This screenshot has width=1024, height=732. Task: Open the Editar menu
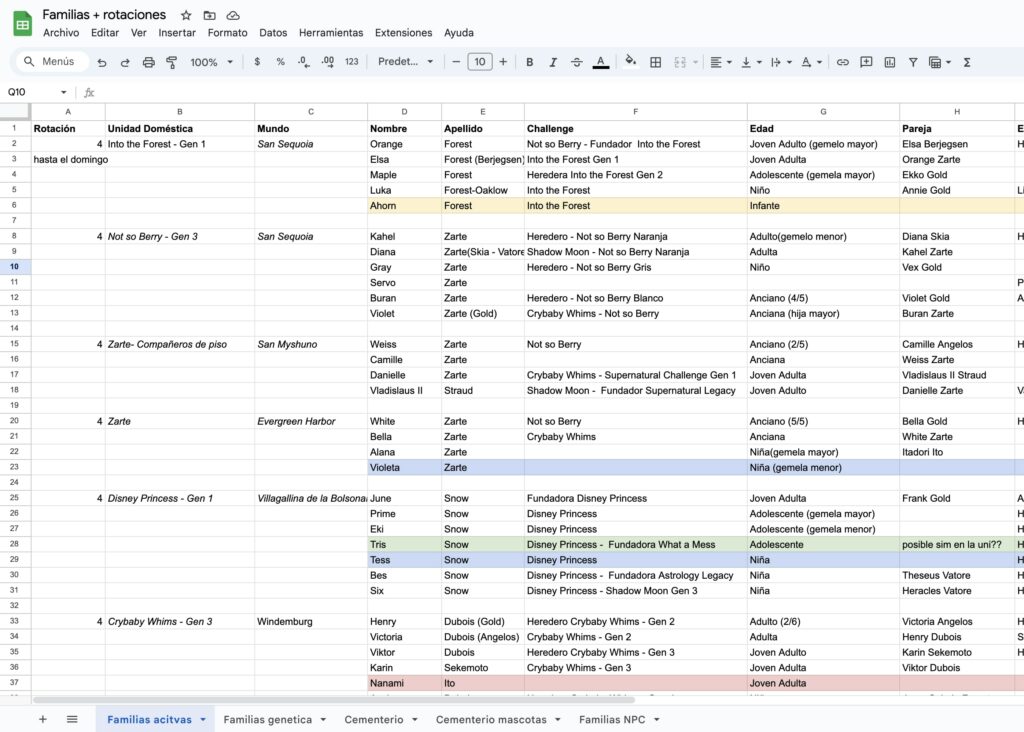pyautogui.click(x=105, y=33)
